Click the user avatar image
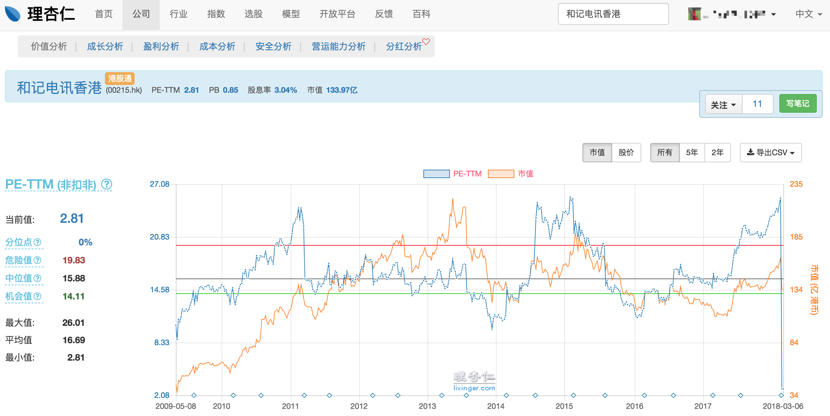 694,14
